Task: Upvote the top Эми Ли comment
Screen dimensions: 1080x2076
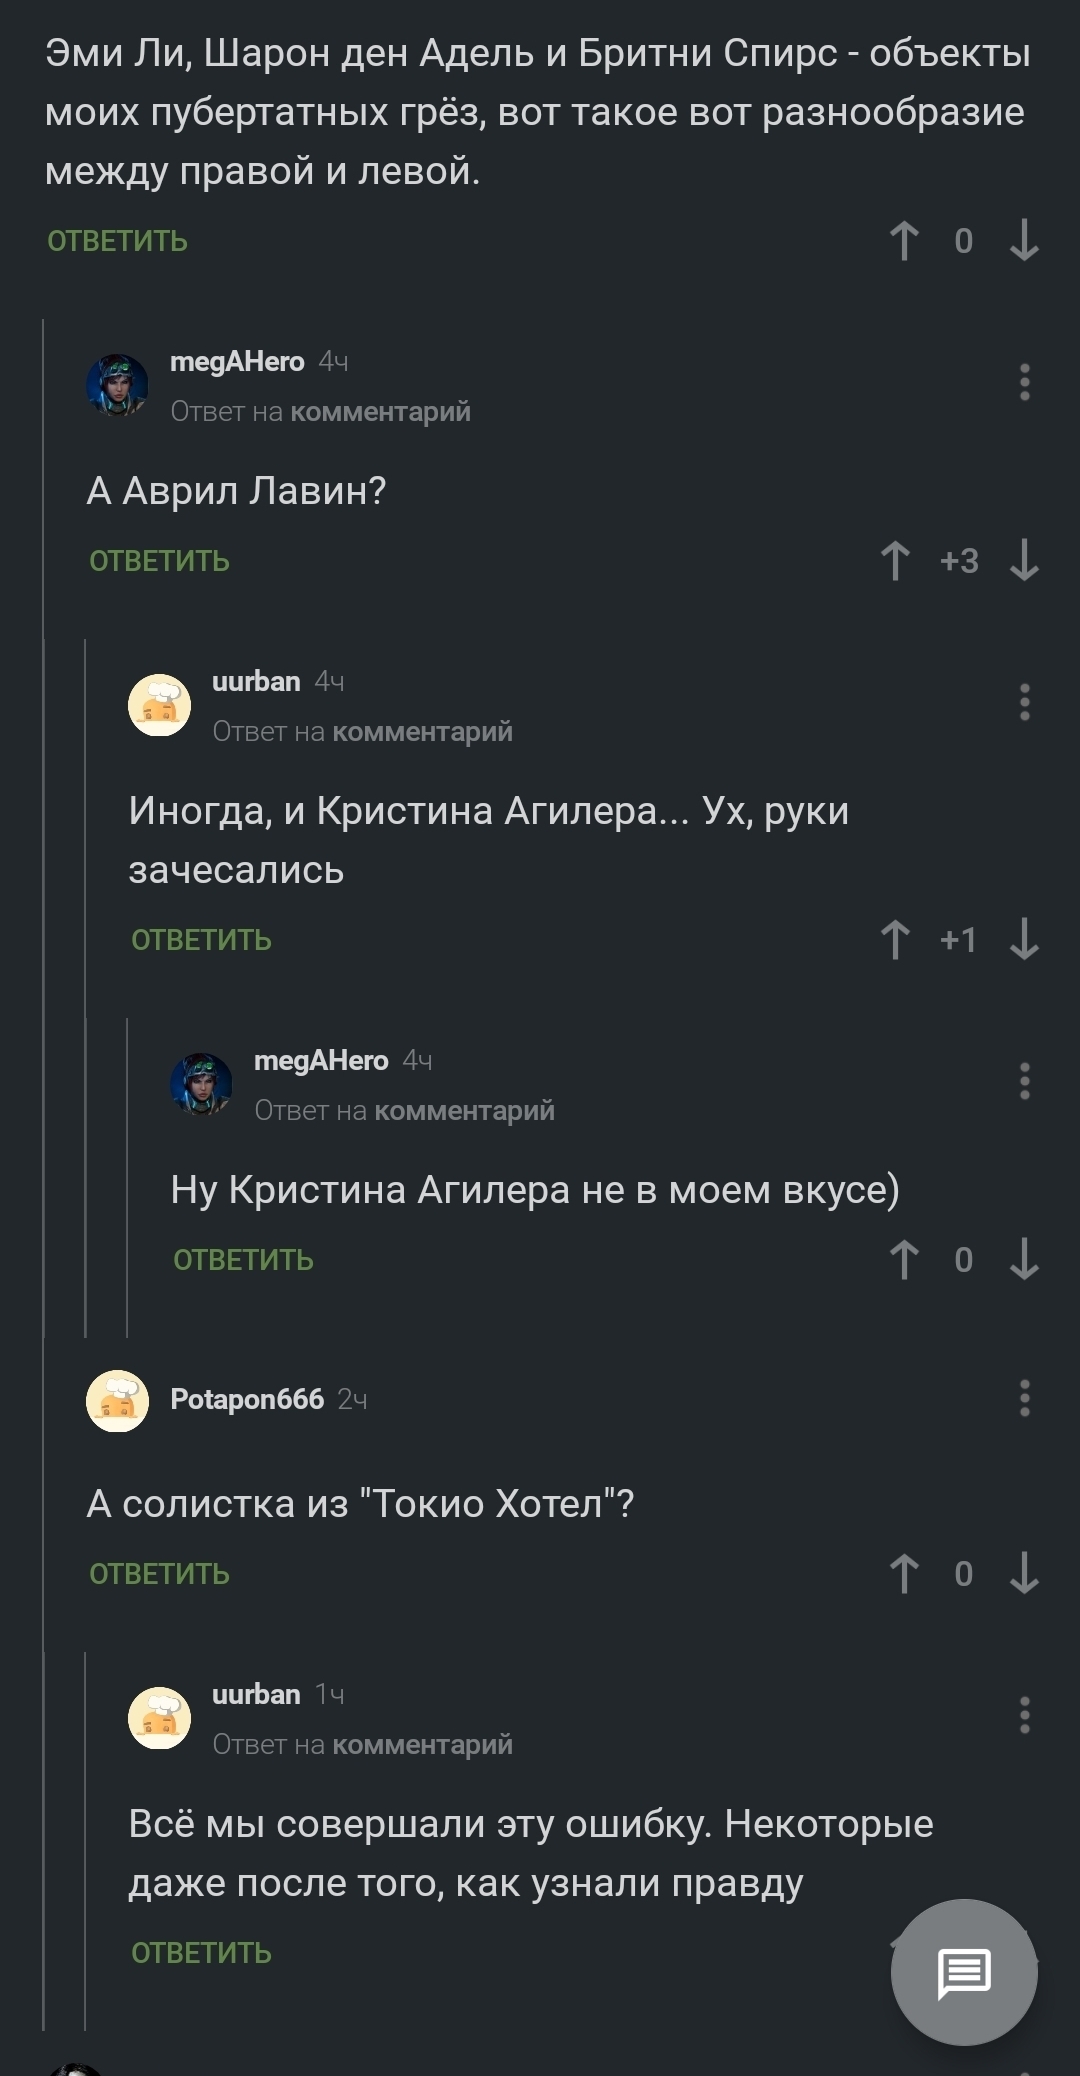Action: point(904,241)
